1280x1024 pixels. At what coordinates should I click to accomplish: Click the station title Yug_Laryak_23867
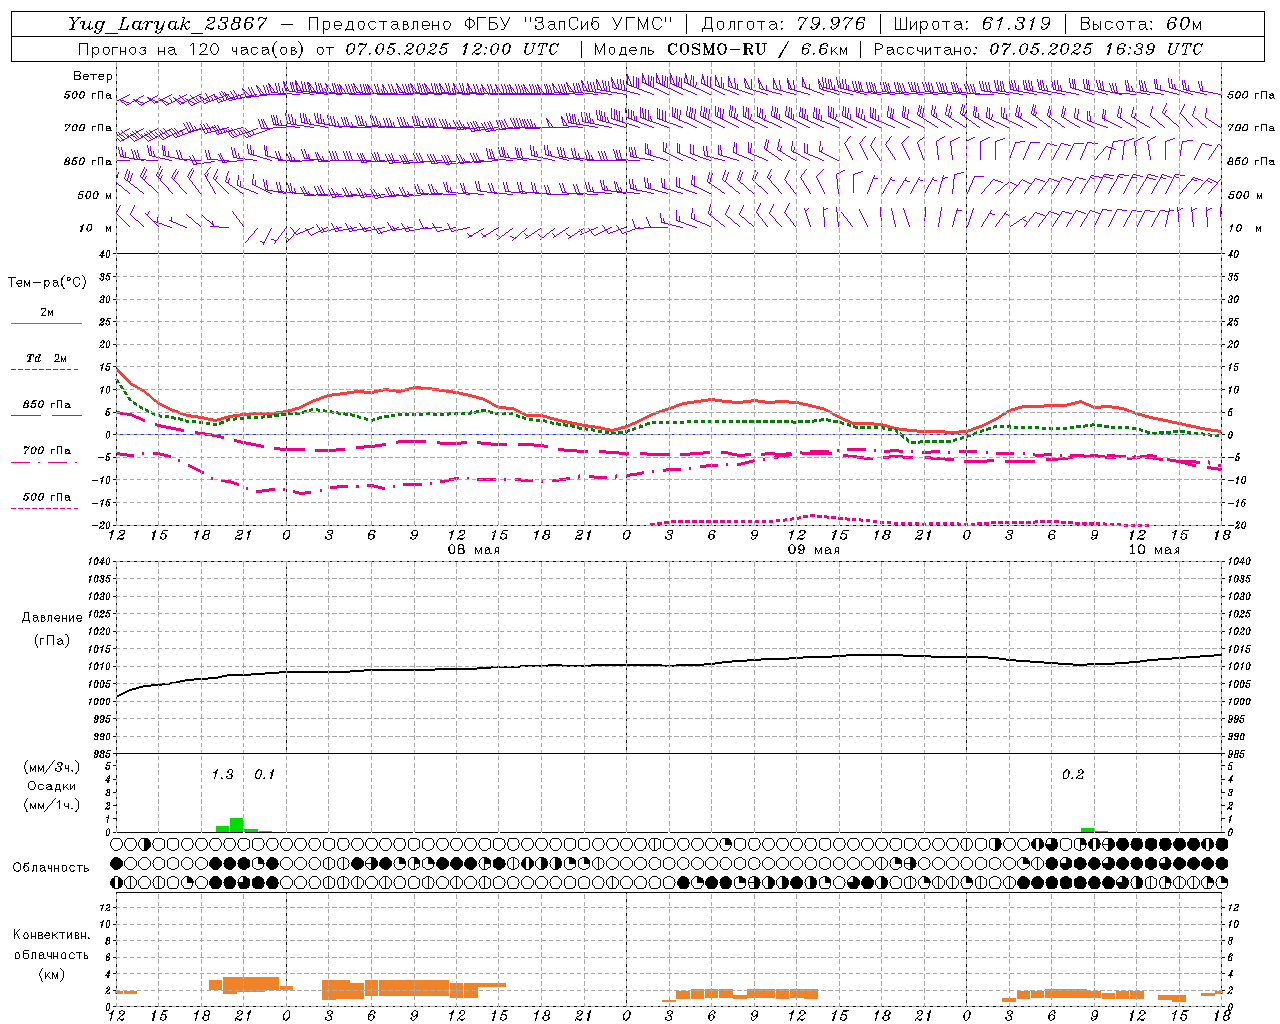[x=167, y=24]
